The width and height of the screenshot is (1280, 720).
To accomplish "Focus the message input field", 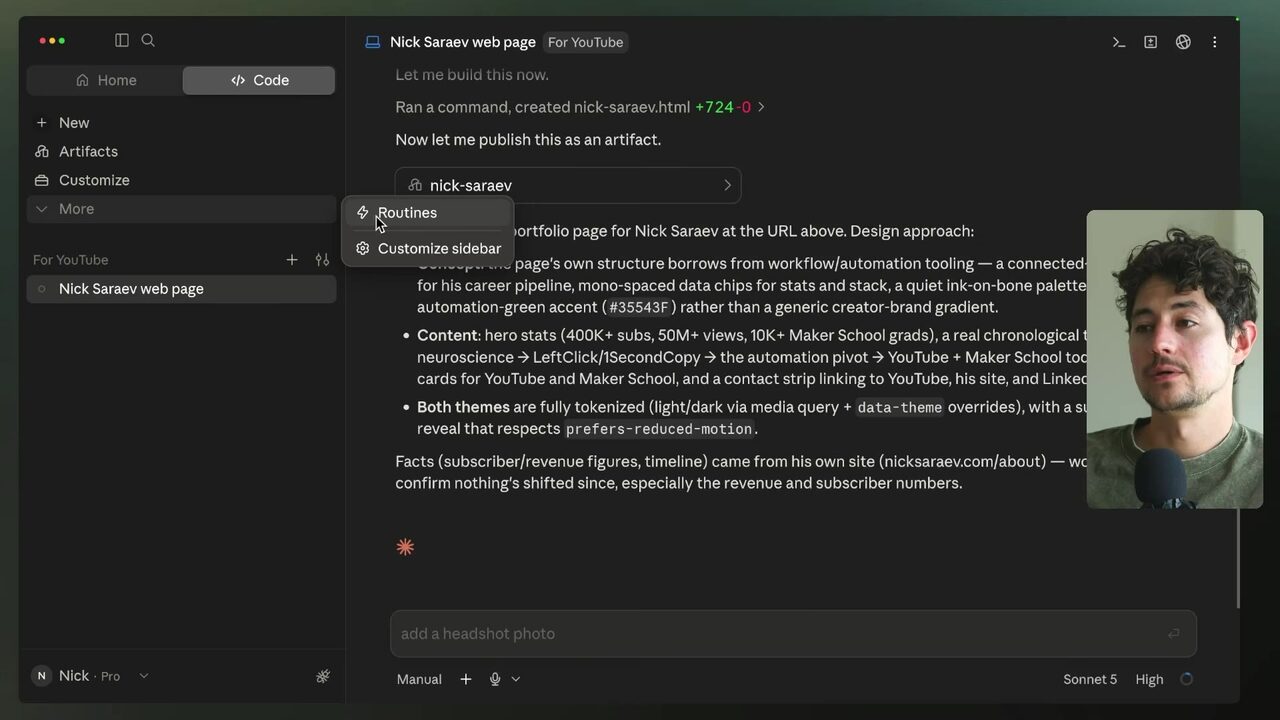I will [x=793, y=633].
